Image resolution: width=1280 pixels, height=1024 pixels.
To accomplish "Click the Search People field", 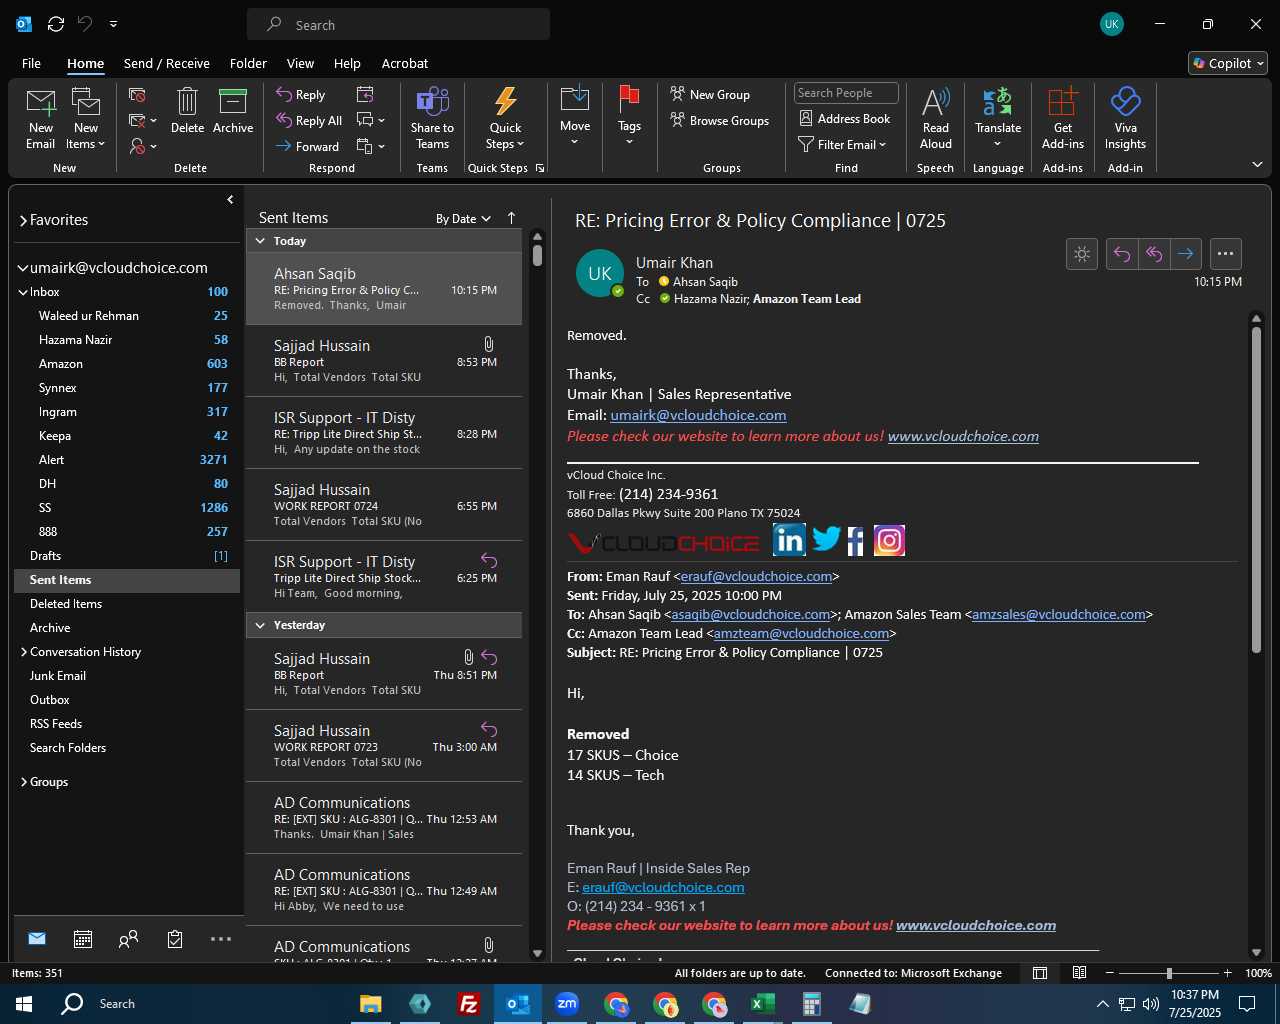I will 846,93.
